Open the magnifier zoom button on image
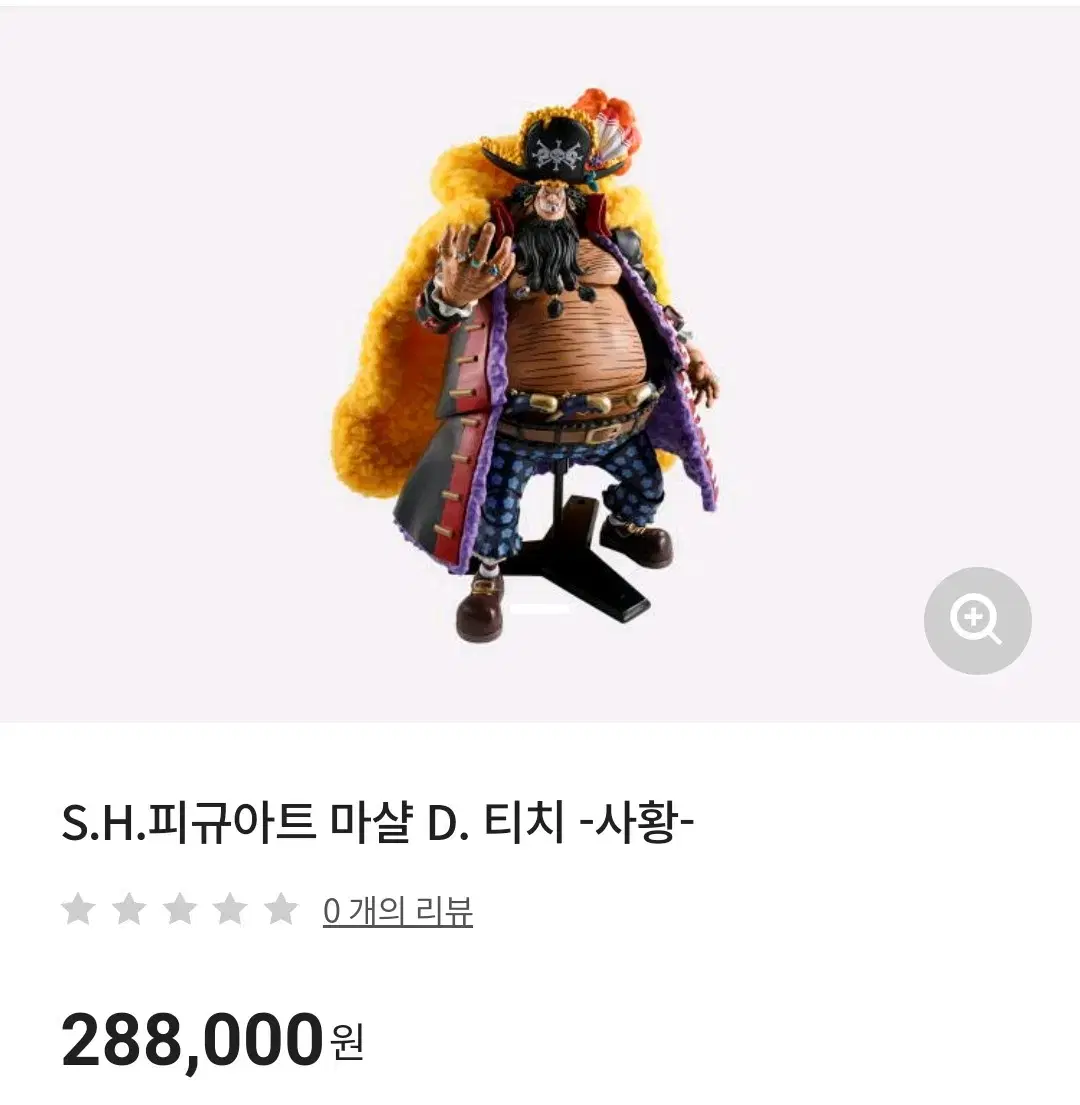This screenshot has width=1080, height=1105. (x=977, y=621)
